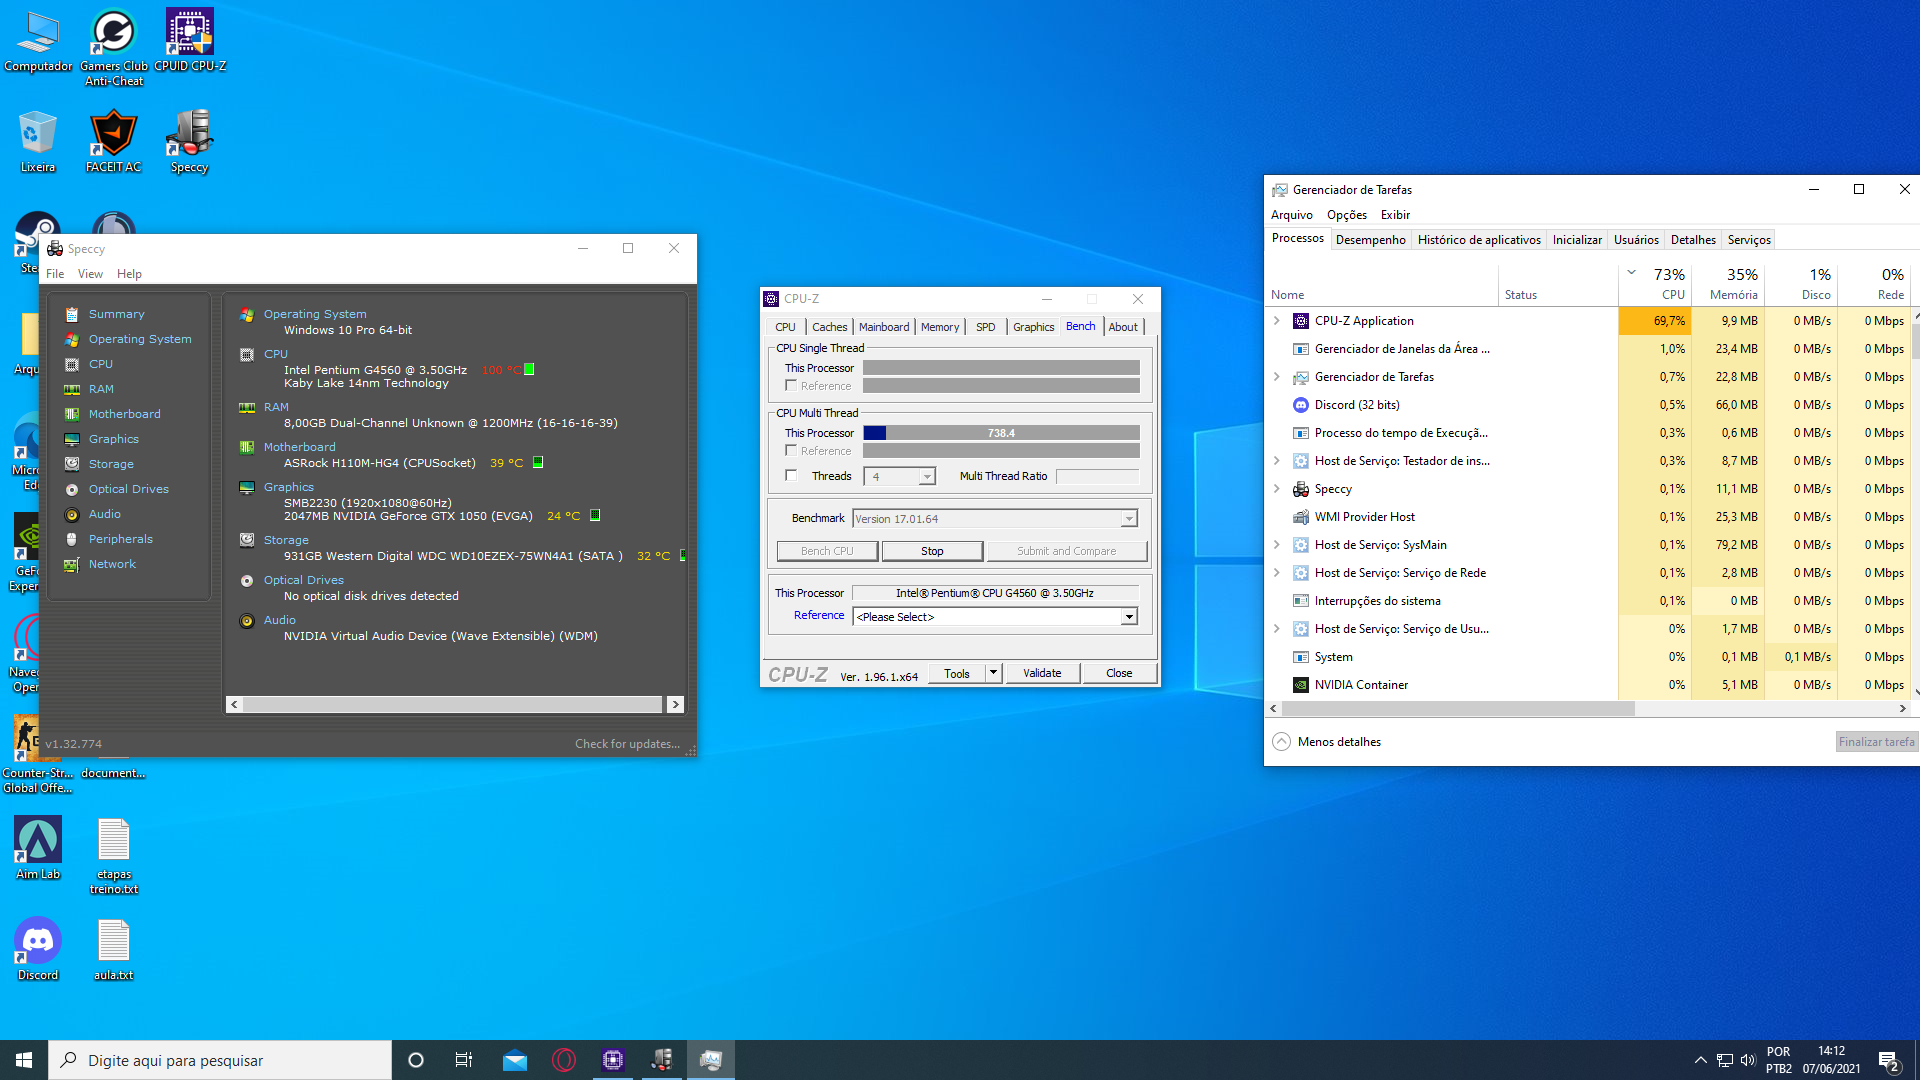Open Opera browser from taskbar
Image resolution: width=1920 pixels, height=1080 pixels.
click(x=564, y=1060)
